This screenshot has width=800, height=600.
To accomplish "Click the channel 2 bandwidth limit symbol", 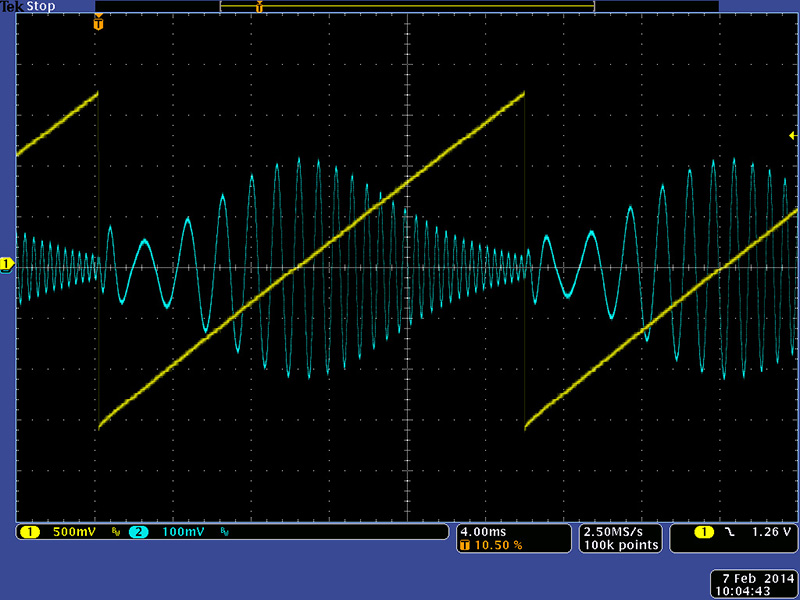I will coord(224,532).
